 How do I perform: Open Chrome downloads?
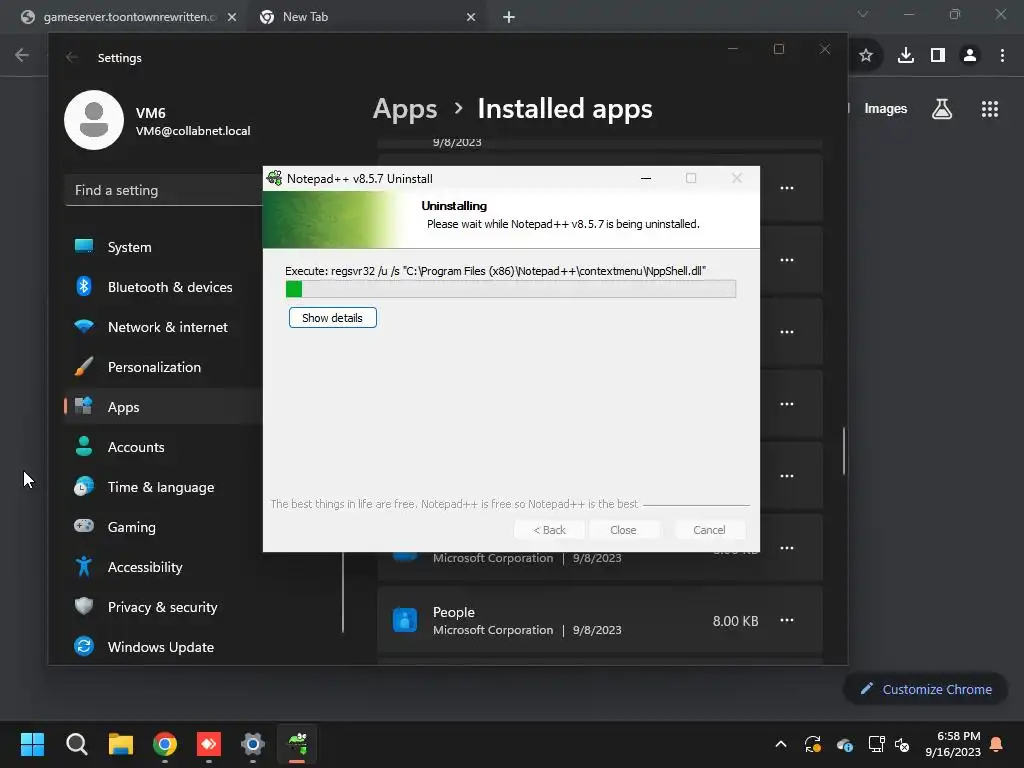pos(906,56)
